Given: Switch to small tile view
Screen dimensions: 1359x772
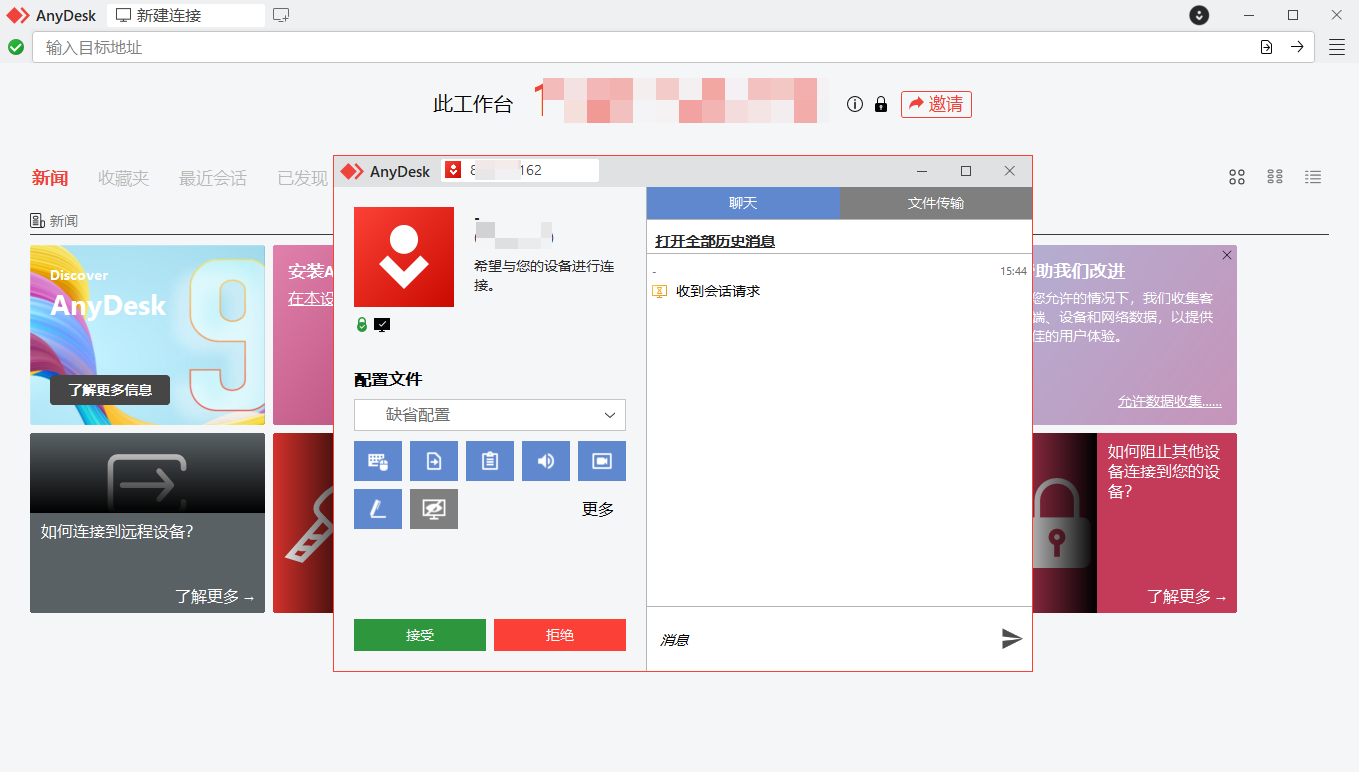Looking at the screenshot, I should (x=1275, y=177).
